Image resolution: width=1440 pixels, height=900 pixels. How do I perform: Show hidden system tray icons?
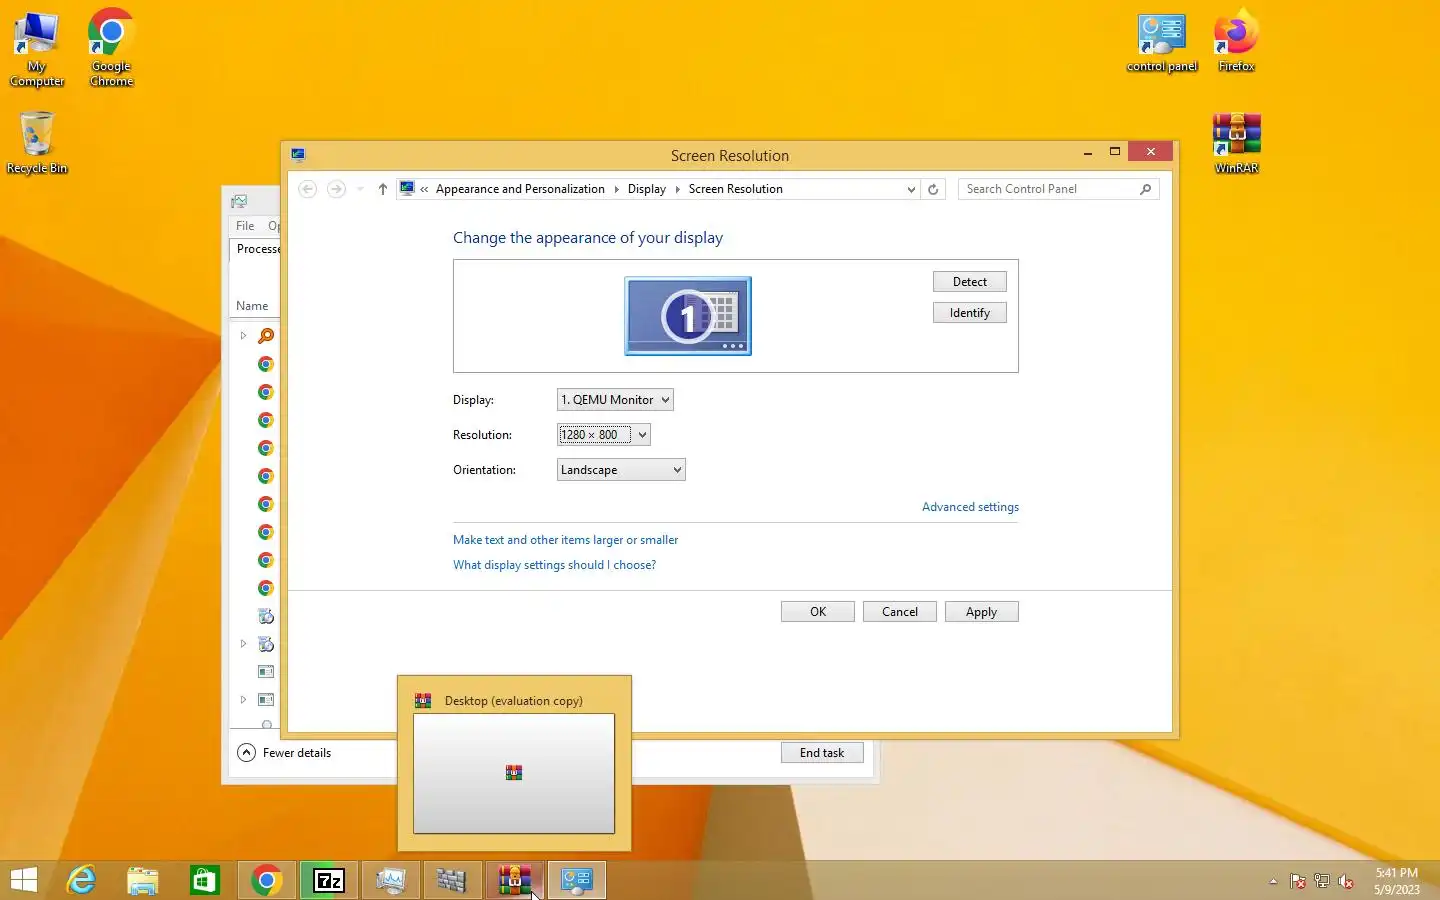pos(1273,881)
